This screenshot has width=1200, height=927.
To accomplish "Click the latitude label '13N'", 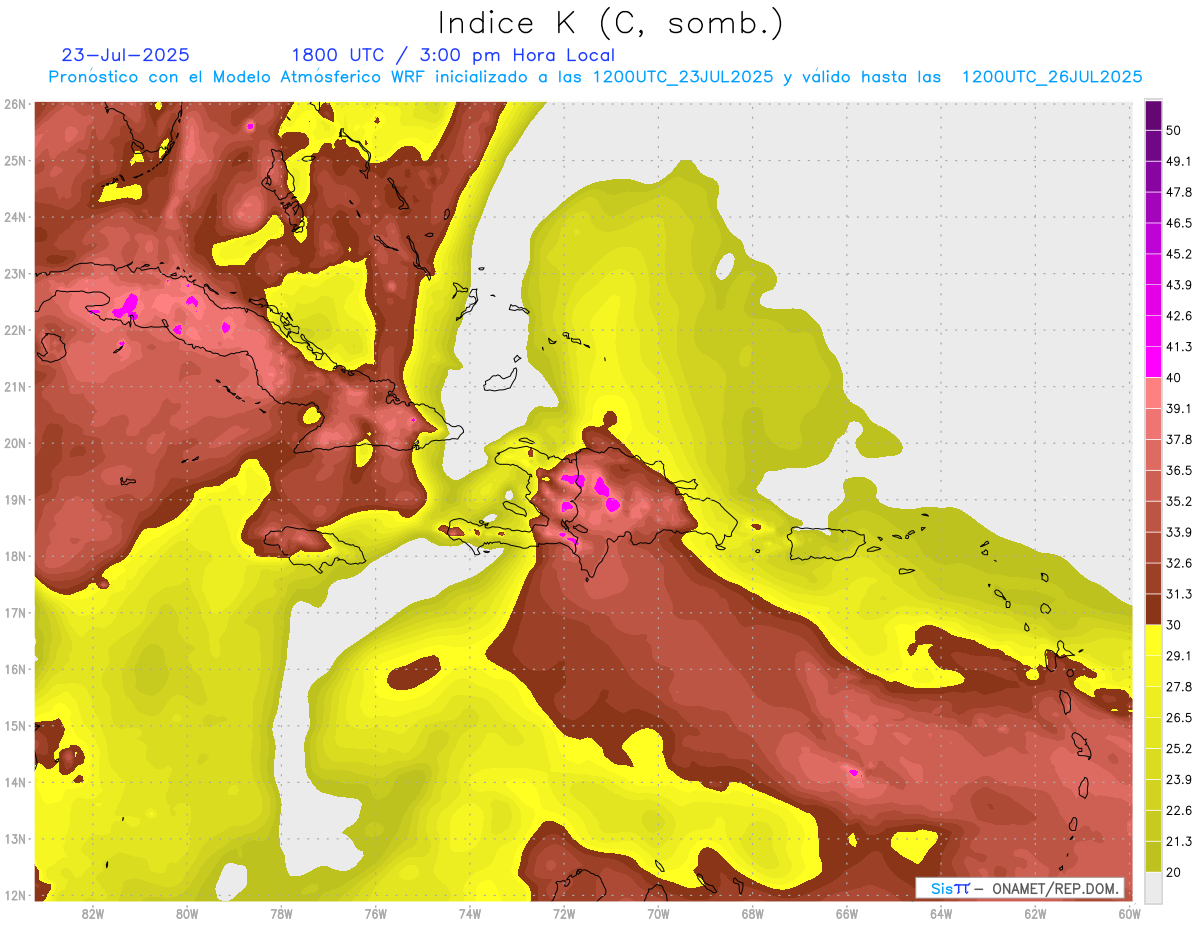I will point(14,839).
